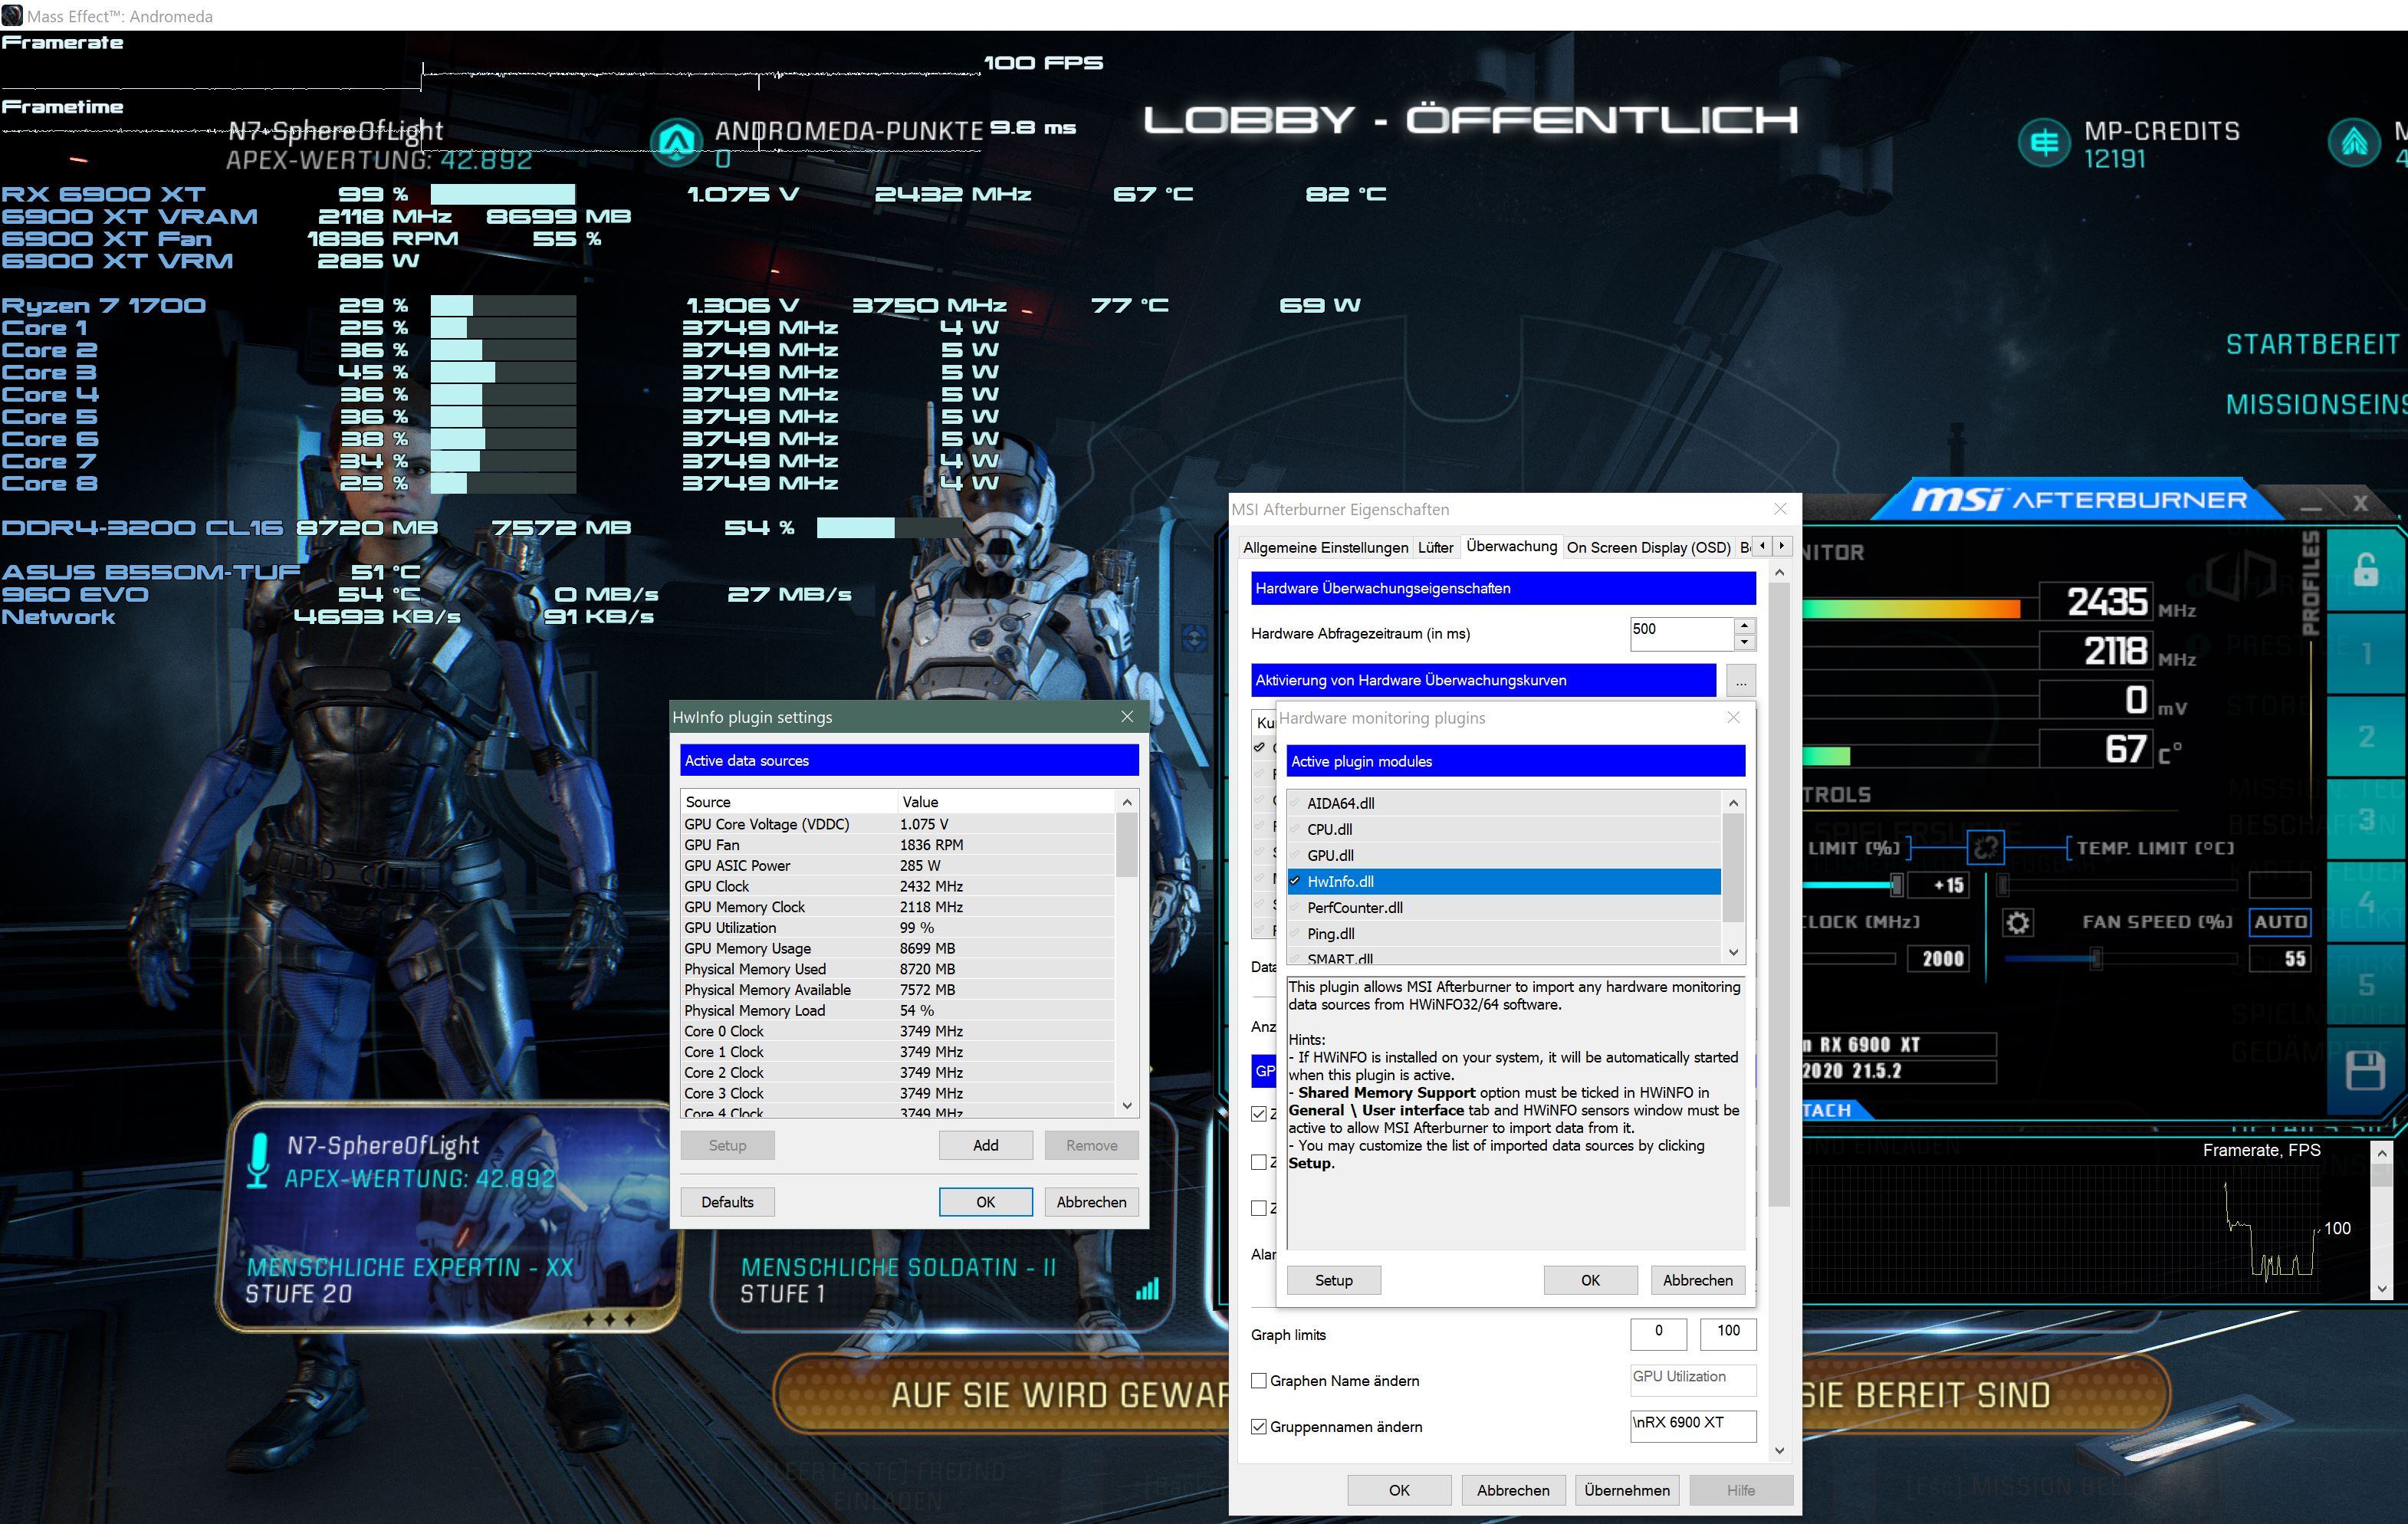This screenshot has height=1524, width=2408.
Task: Click the Andromeda-Punkte emblem icon
Action: (677, 142)
